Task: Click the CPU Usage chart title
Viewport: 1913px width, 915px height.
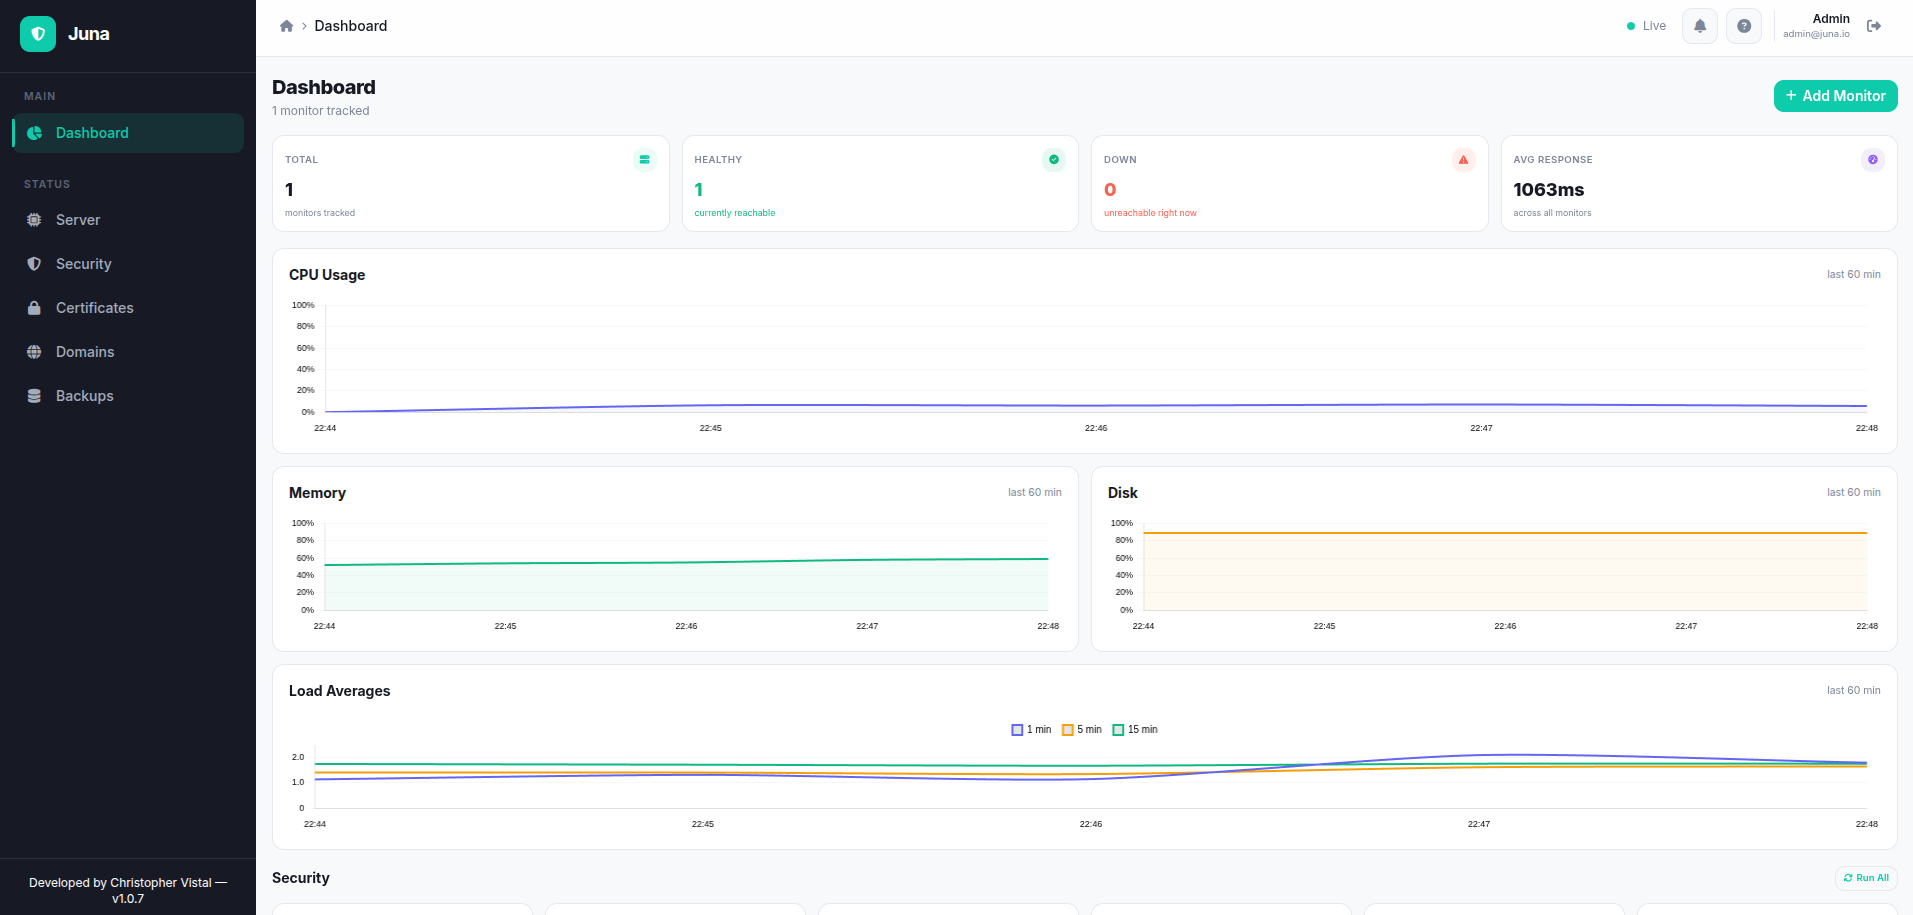Action: click(327, 275)
